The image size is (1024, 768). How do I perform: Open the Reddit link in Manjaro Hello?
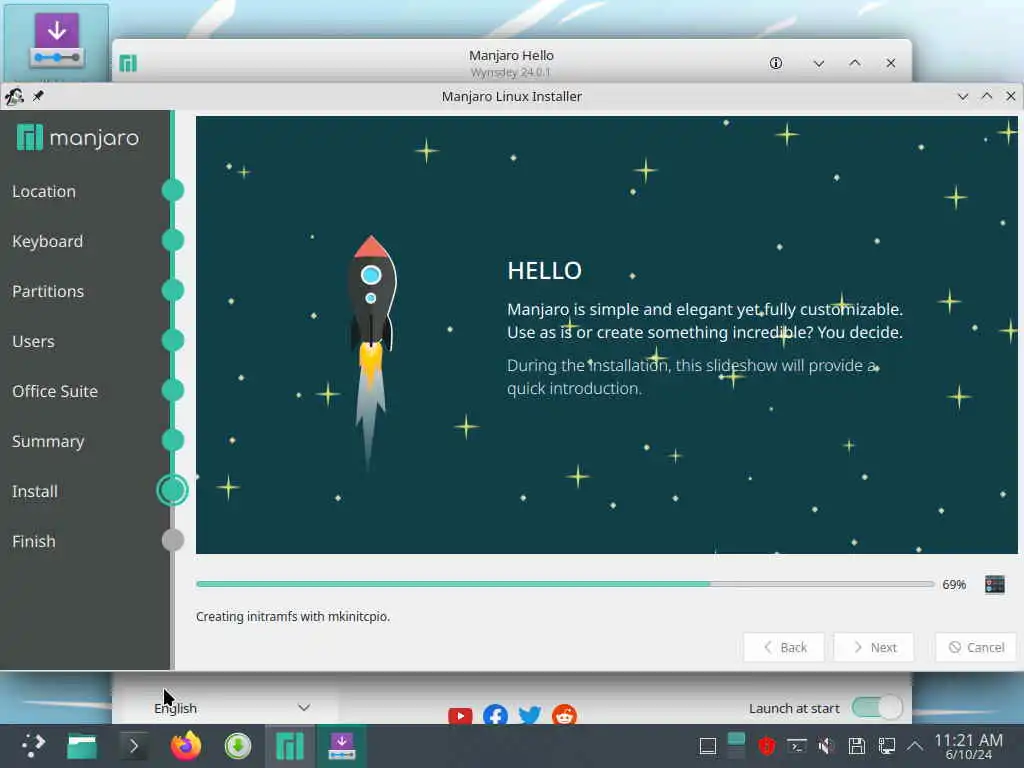click(x=564, y=714)
